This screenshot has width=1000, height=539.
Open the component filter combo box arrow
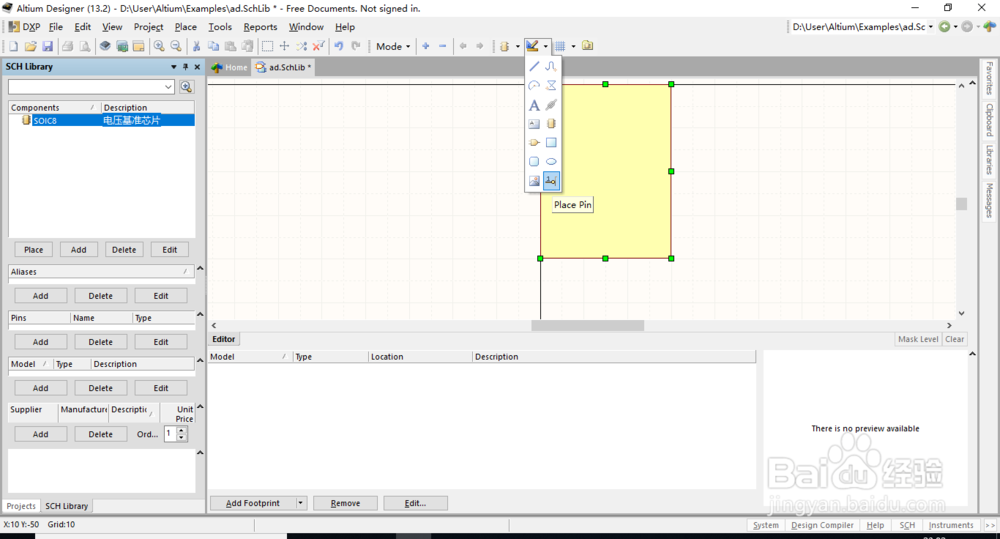click(168, 87)
